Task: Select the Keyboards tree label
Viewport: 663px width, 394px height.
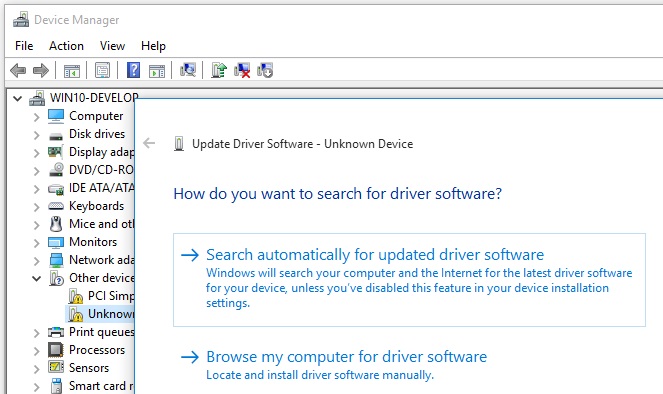Action: [96, 206]
